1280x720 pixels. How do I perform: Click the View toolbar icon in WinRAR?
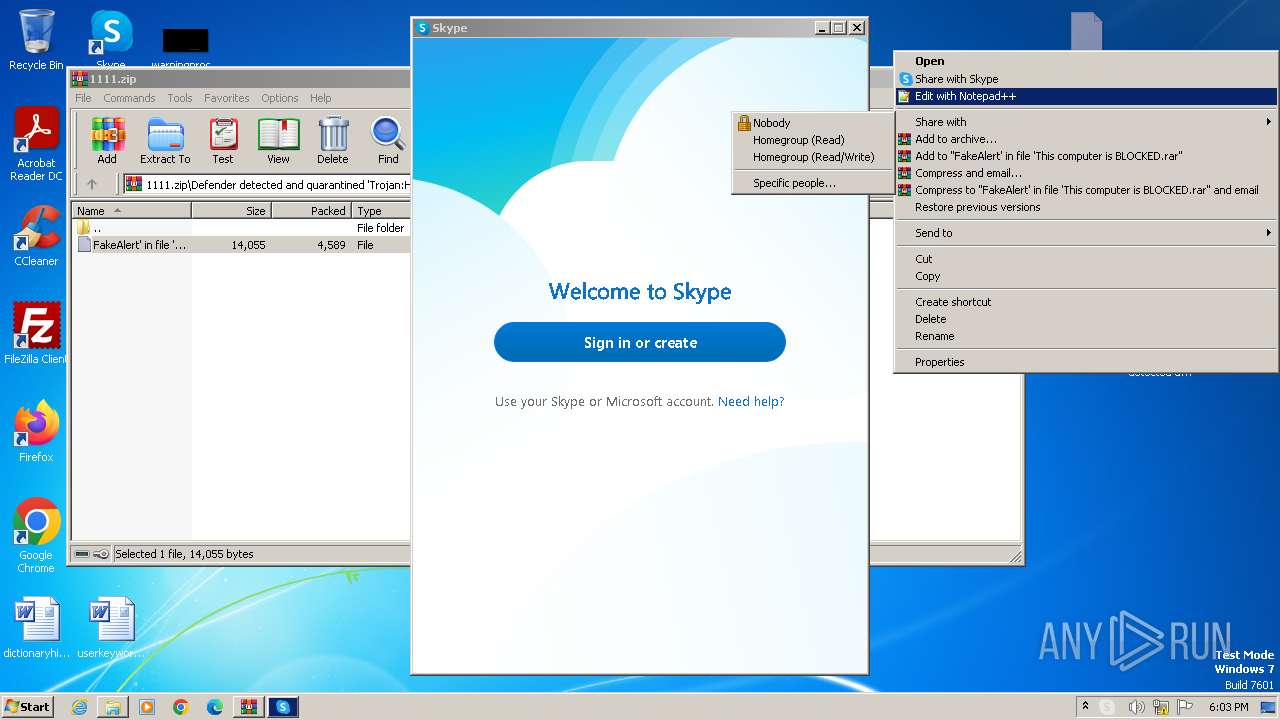tap(278, 141)
